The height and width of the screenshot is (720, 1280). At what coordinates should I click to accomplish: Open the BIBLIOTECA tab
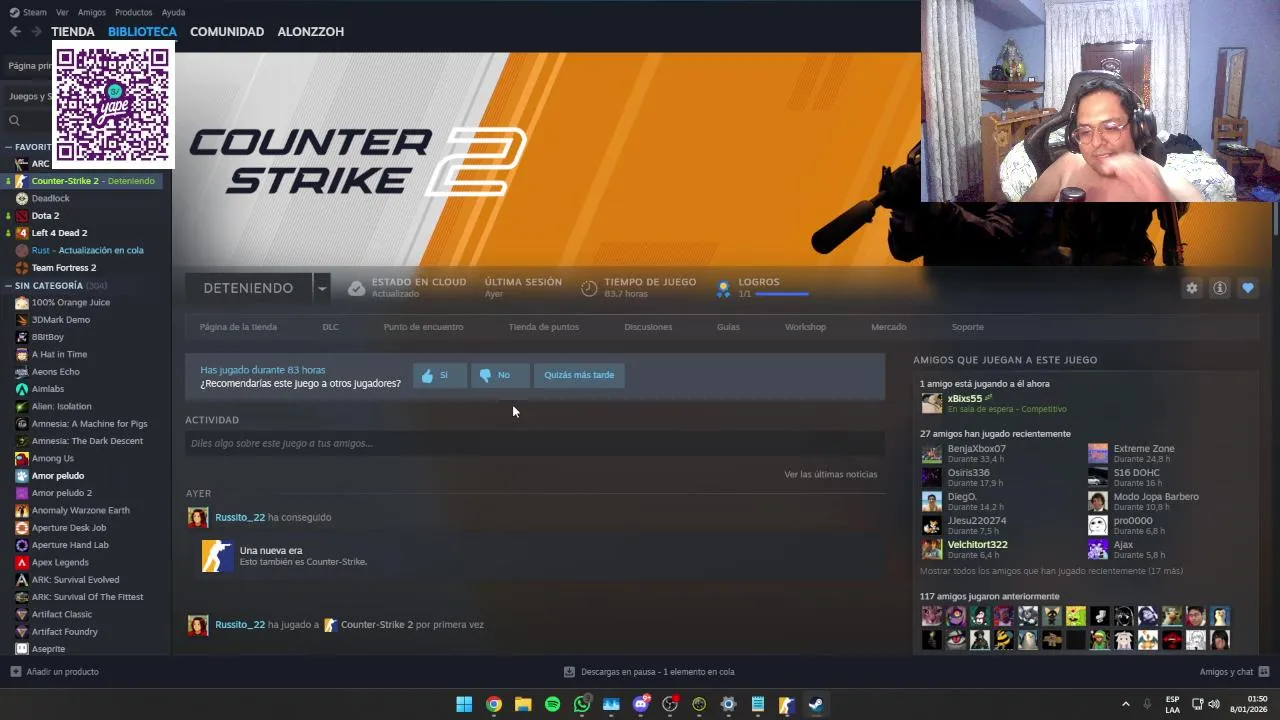point(142,32)
